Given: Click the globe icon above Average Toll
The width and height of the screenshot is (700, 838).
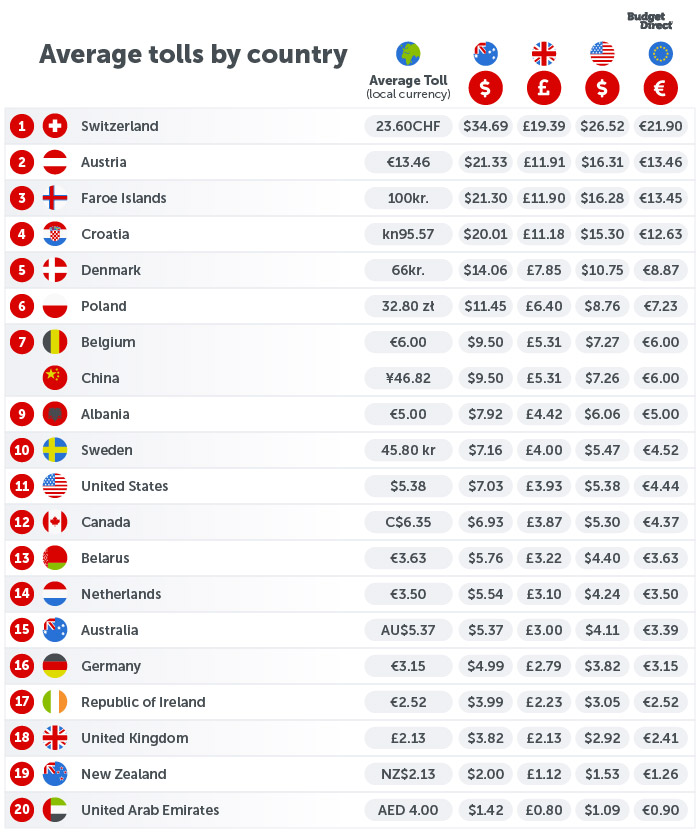Looking at the screenshot, I should pos(408,54).
